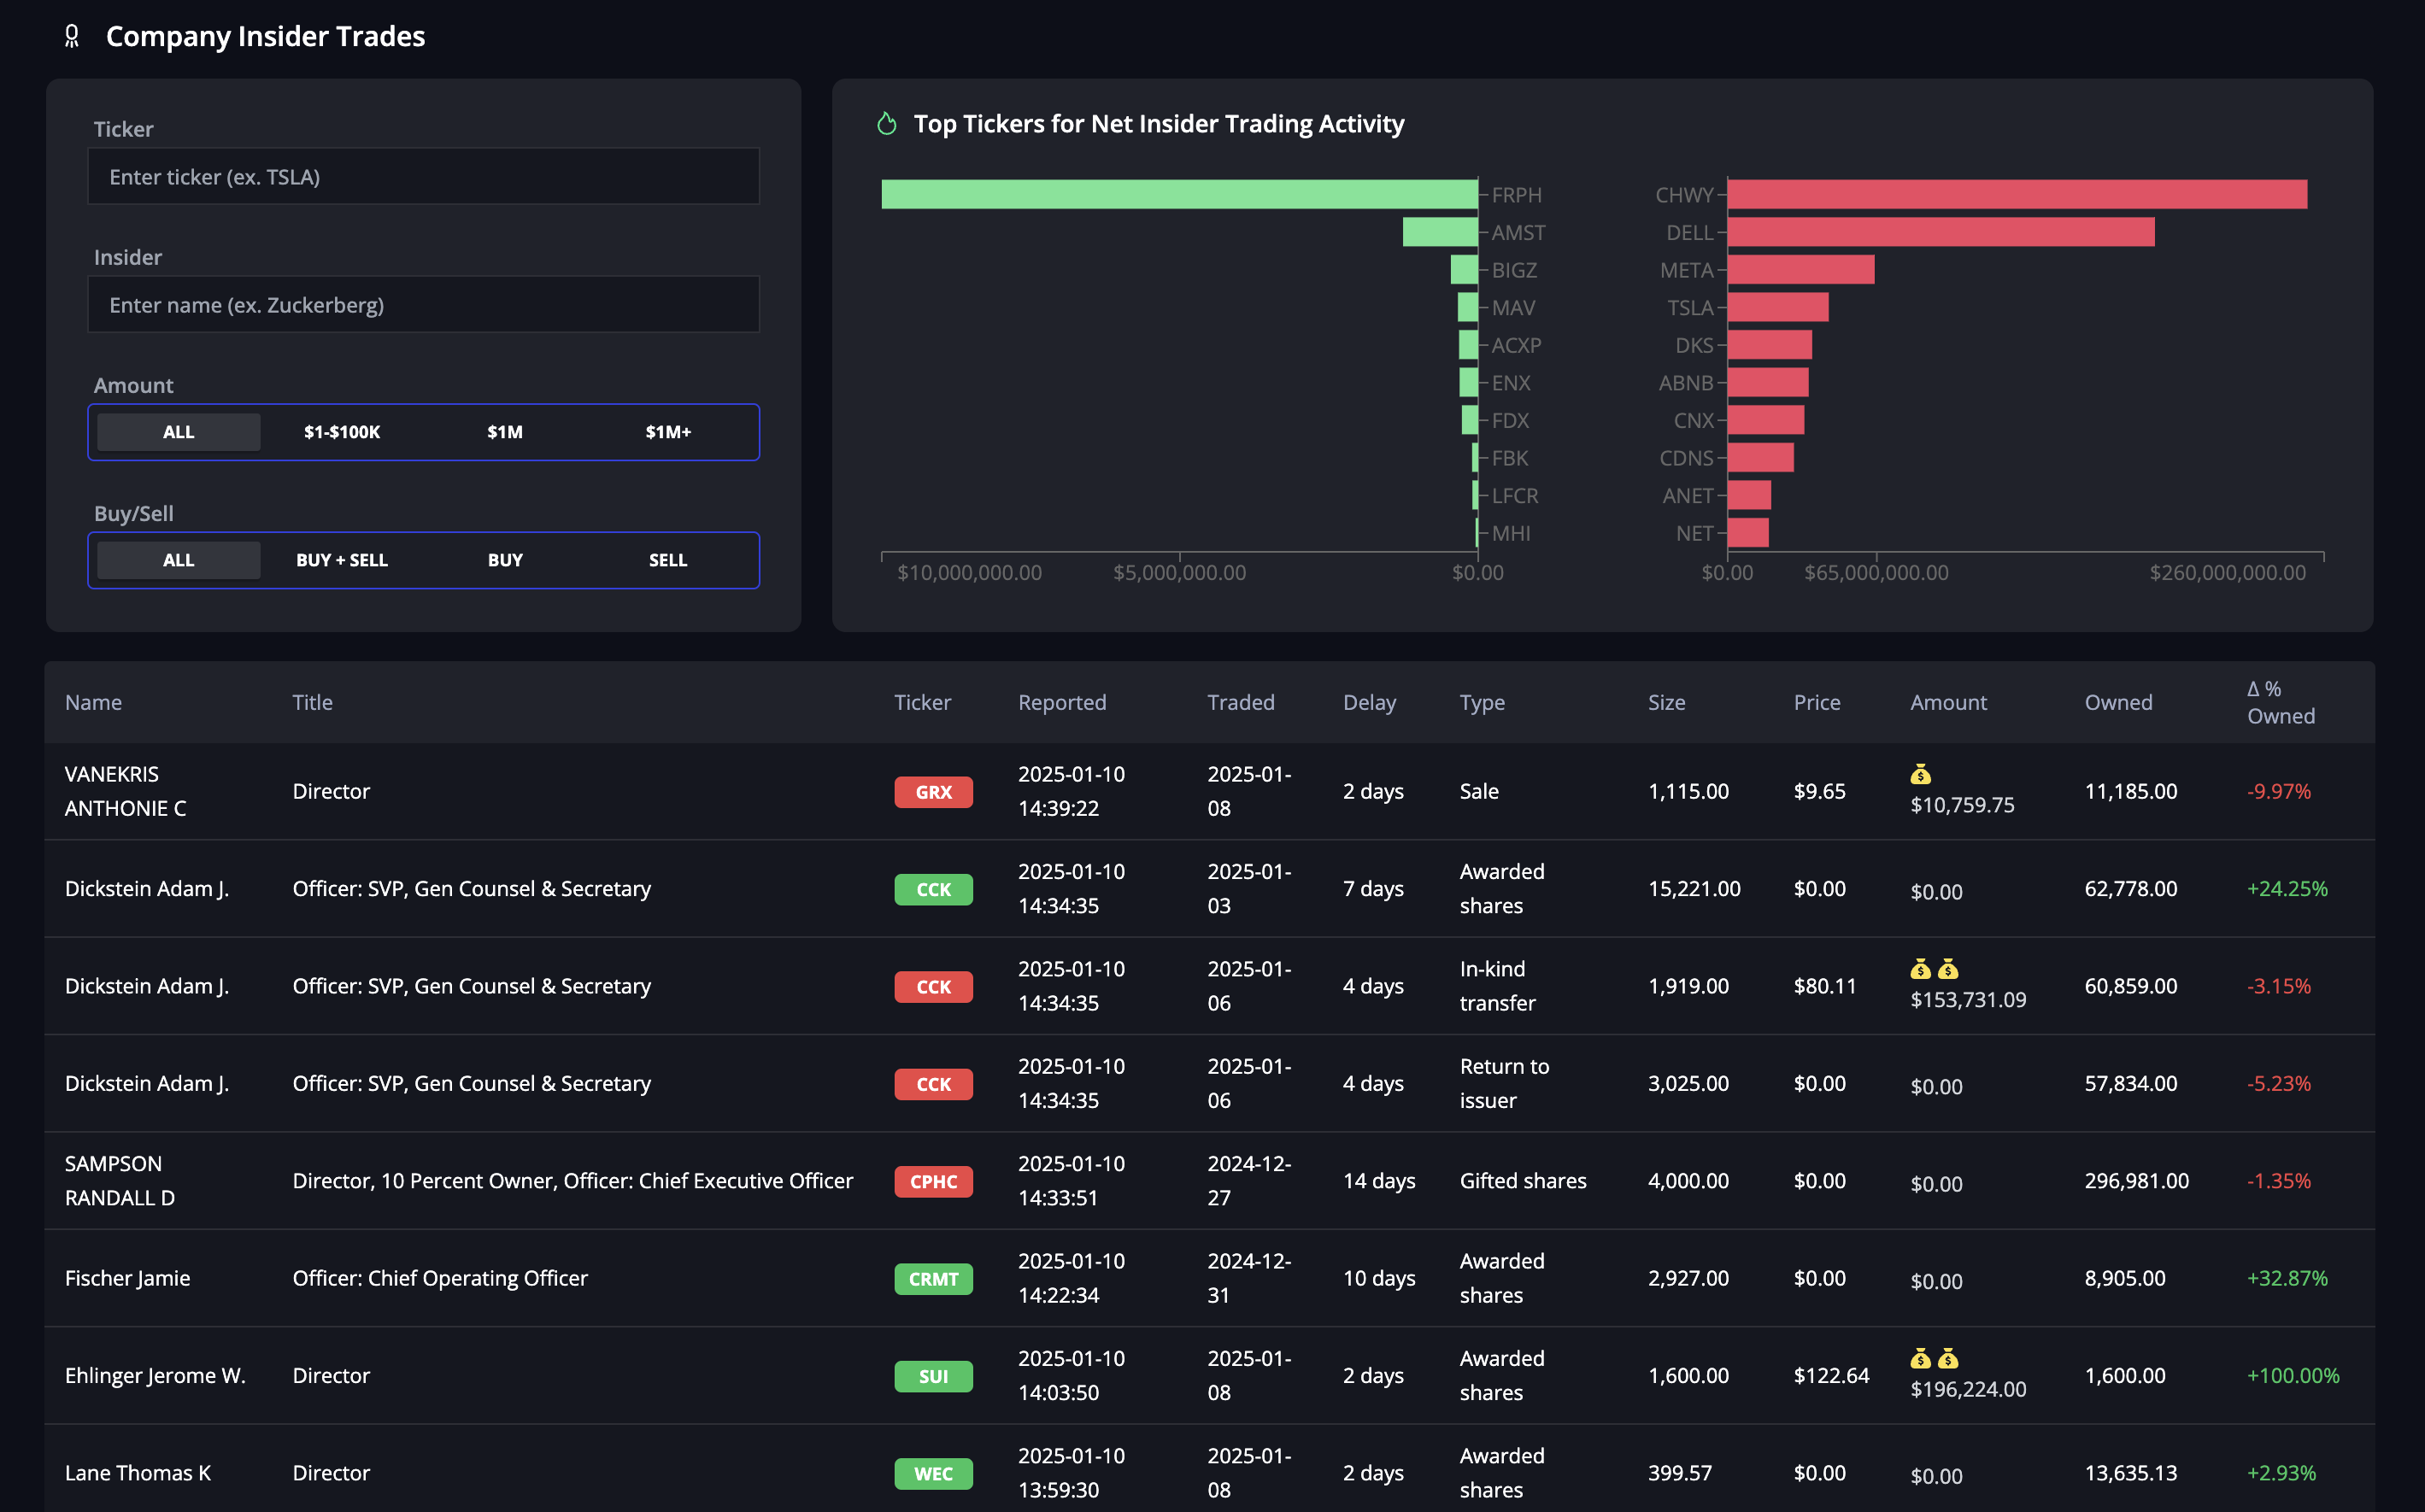Click the red GRX ticker badge
2425x1512 pixels.
pyautogui.click(x=932, y=792)
